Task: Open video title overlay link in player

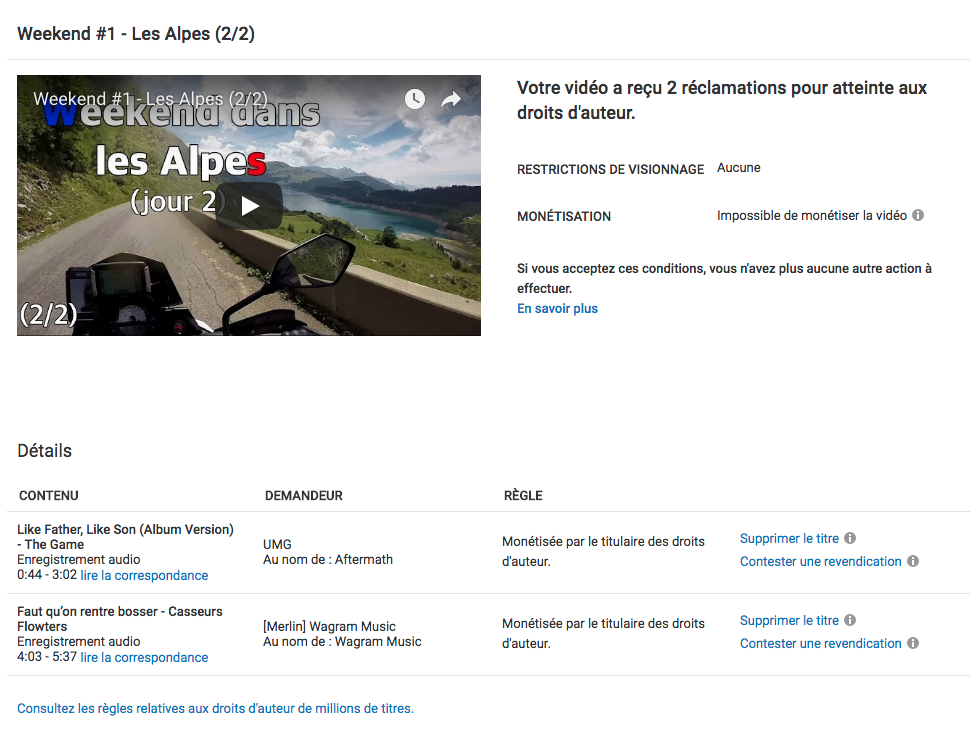Action: (x=150, y=99)
